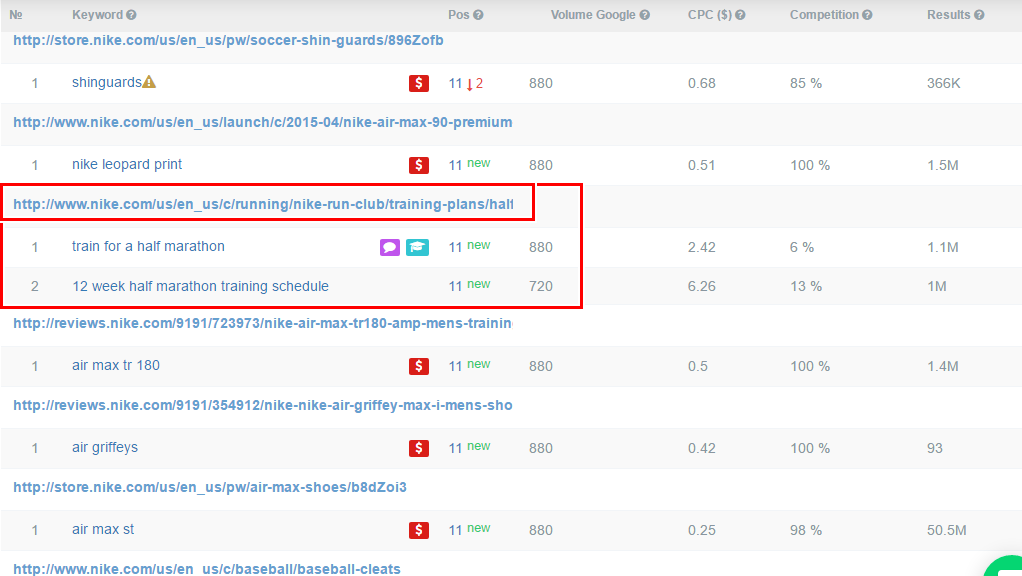Click the 'new' label in air griffeys row
1022x576 pixels.
coord(478,446)
